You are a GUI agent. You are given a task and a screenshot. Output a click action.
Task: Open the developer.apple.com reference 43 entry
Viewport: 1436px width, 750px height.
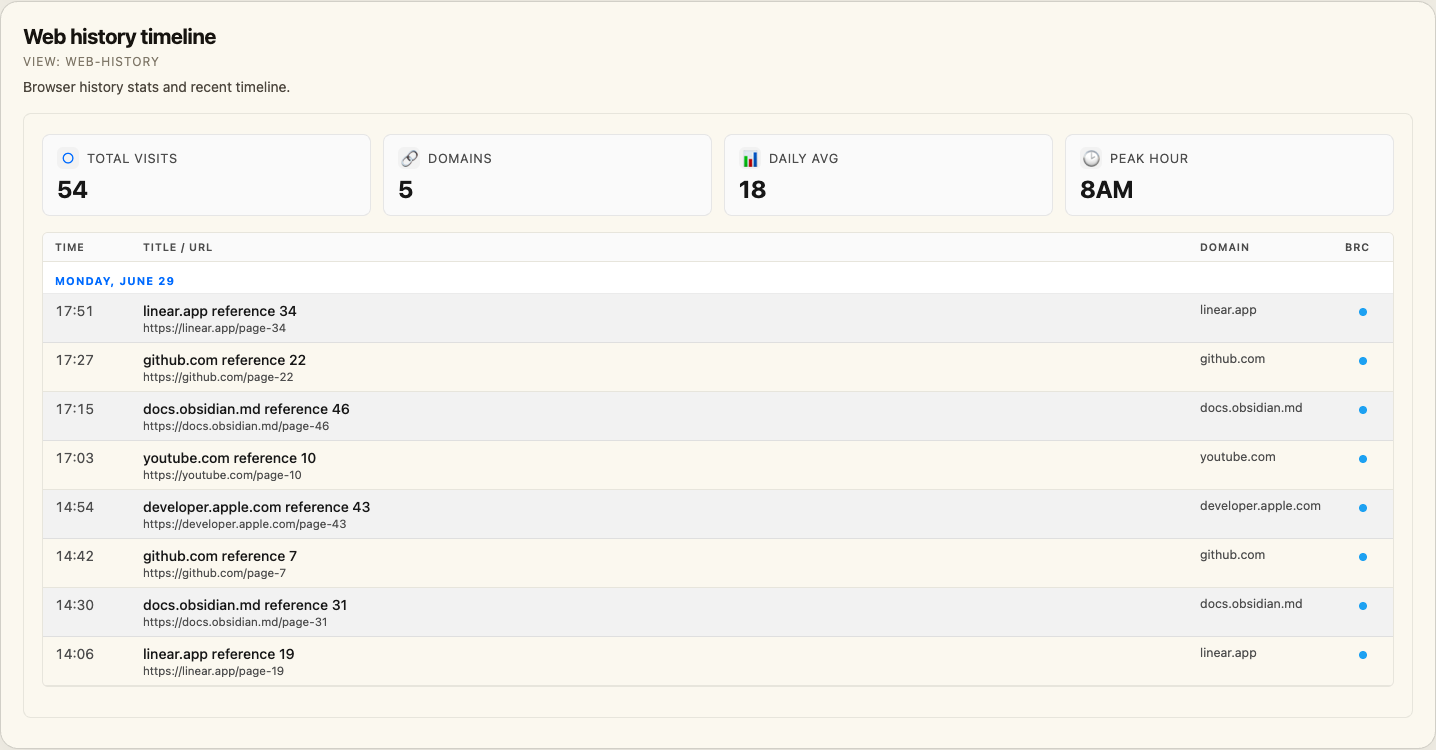click(x=256, y=507)
